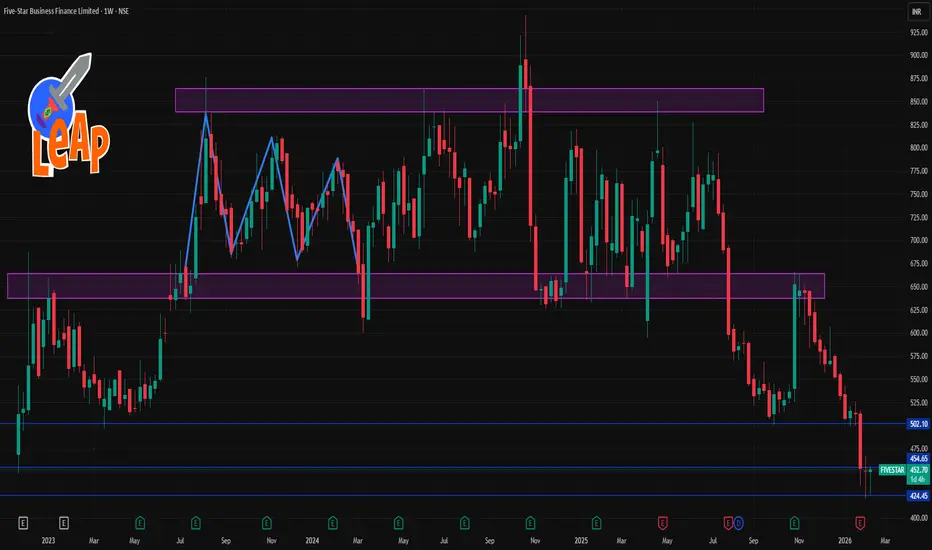Image resolution: width=932 pixels, height=550 pixels.
Task: Click the 400.00 price axis label
Action: pyautogui.click(x=918, y=518)
